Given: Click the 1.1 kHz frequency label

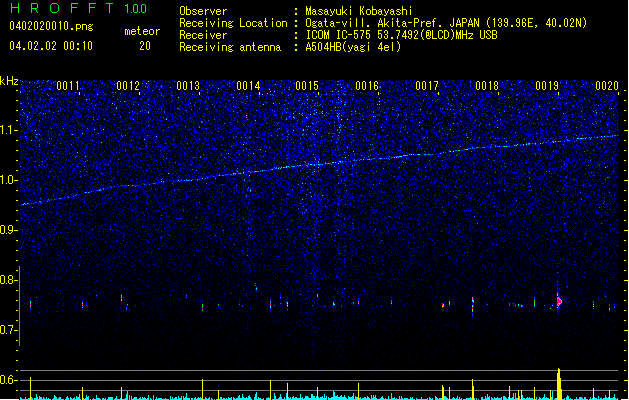Looking at the screenshot, I should coord(9,130).
